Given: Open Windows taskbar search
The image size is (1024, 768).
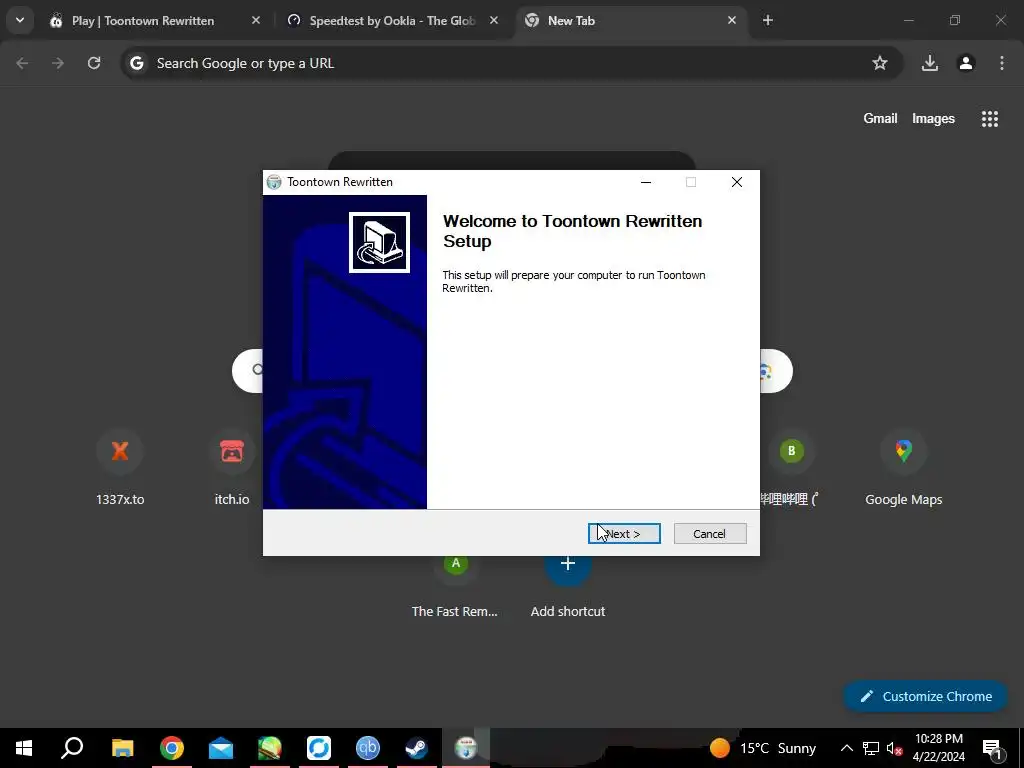Looking at the screenshot, I should click(72, 748).
